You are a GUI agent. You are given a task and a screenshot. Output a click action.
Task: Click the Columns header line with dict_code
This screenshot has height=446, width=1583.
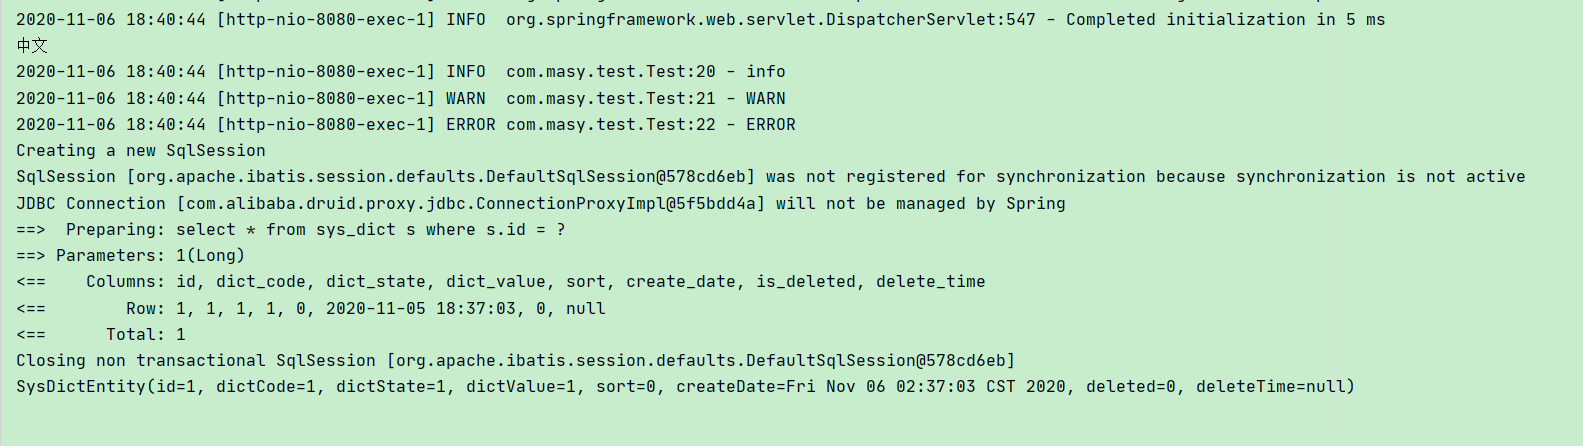(x=501, y=281)
